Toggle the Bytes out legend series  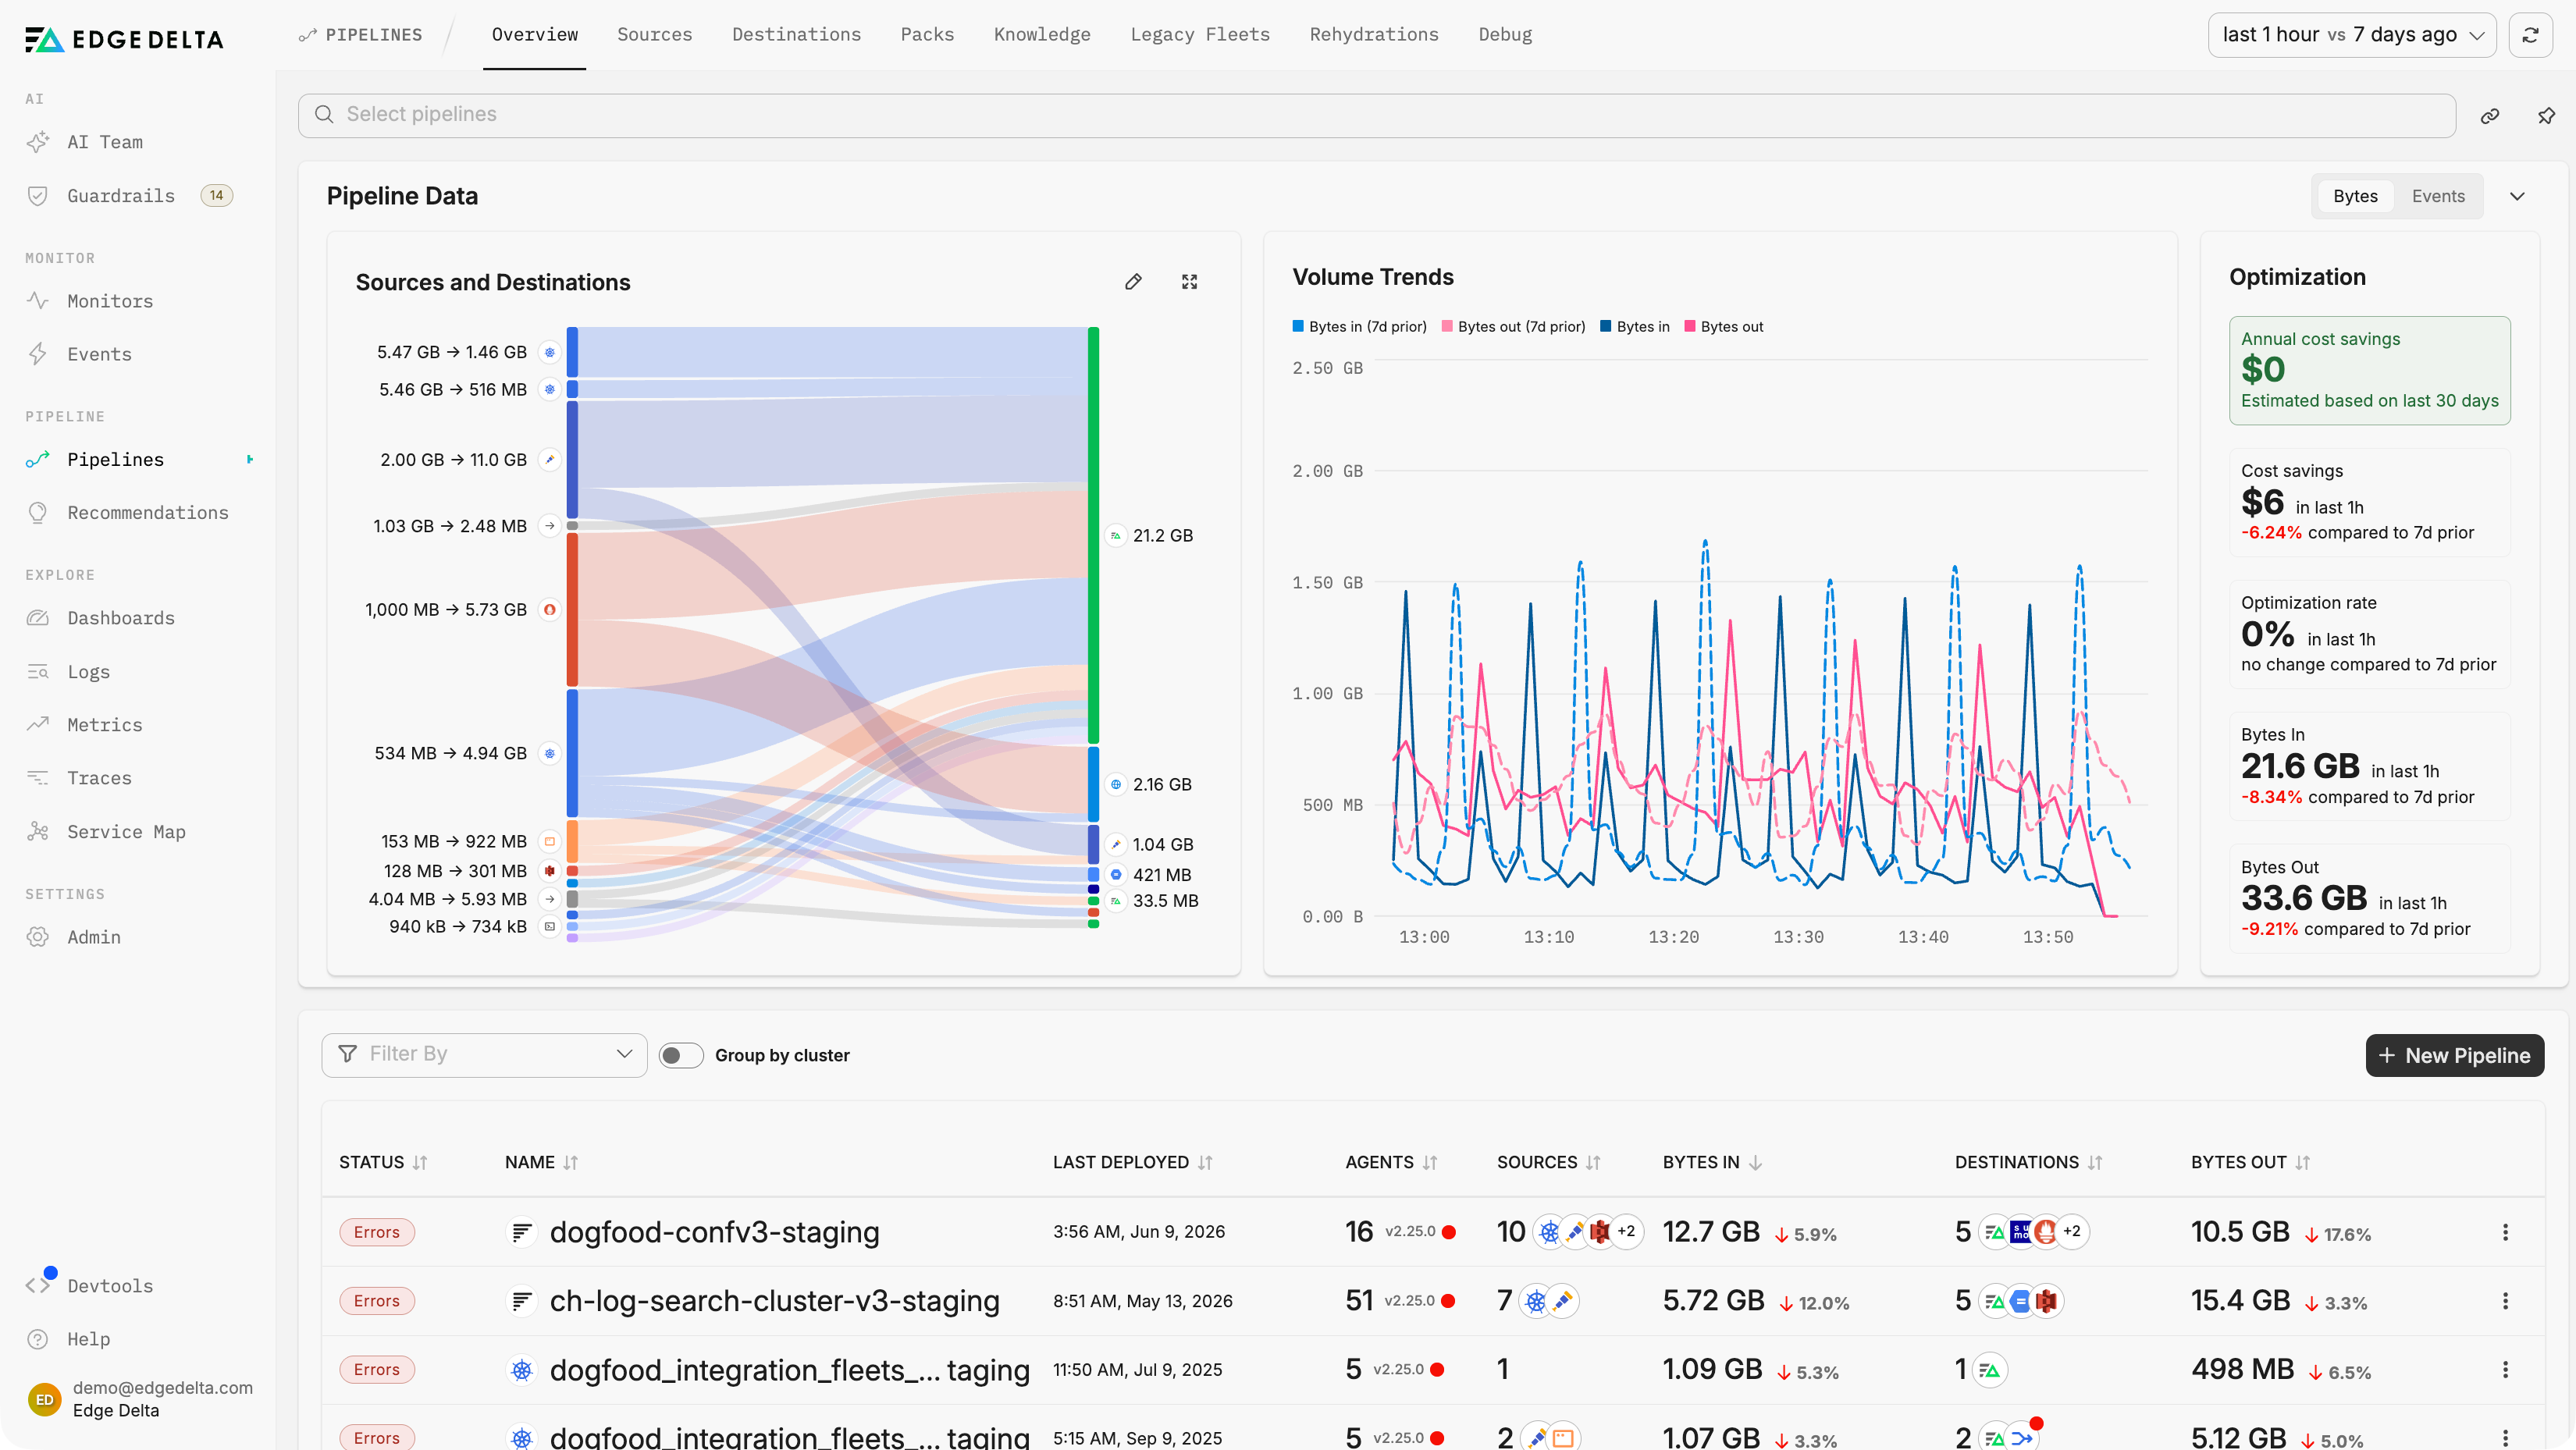[1723, 327]
